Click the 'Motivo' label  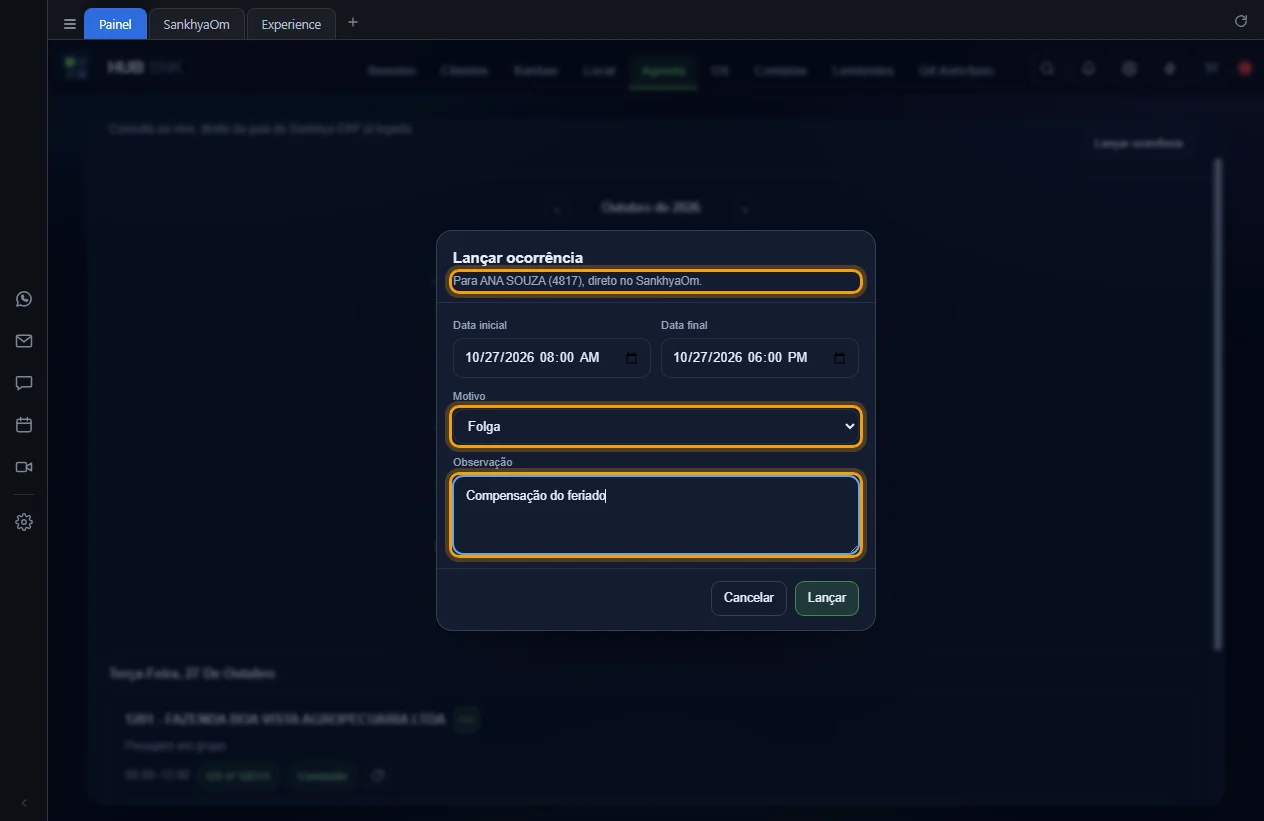pos(469,397)
